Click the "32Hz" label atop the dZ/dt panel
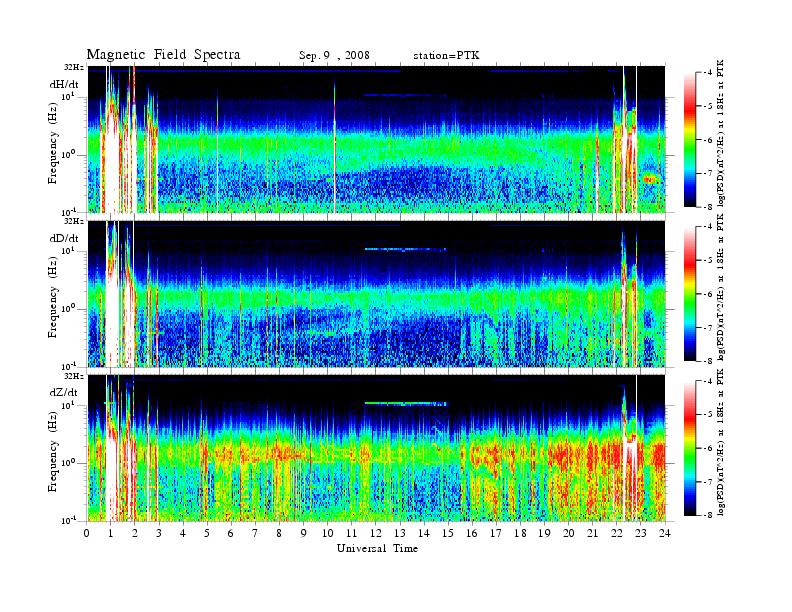 pos(74,376)
